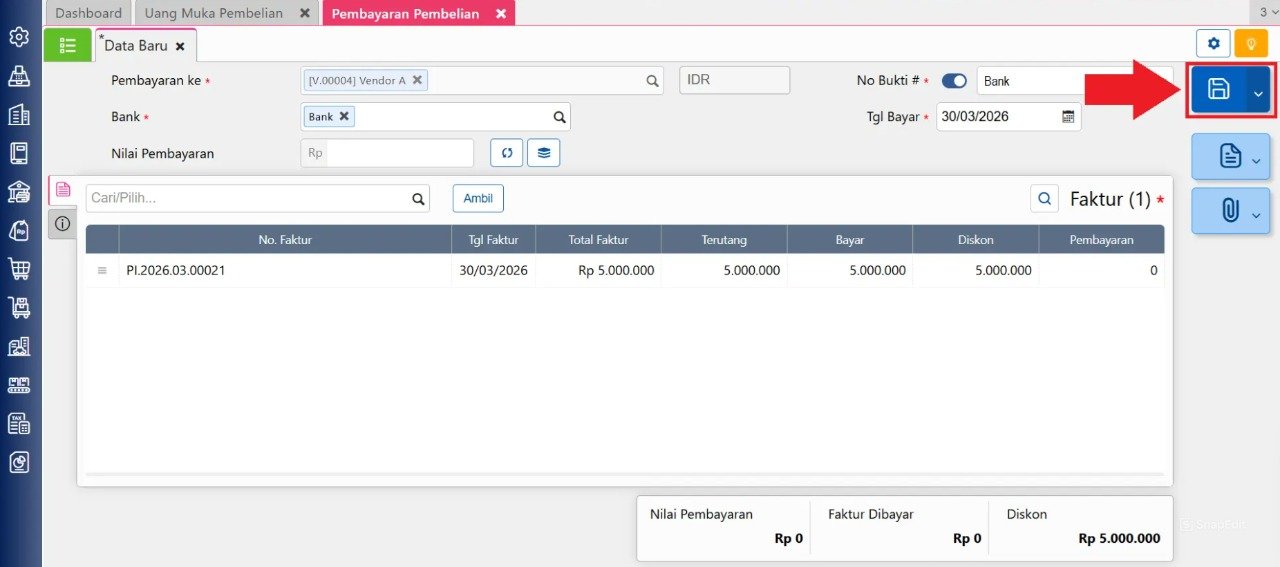Click the 30/03/2026 Tgl Faktur cell
This screenshot has height=567, width=1280.
tap(493, 271)
